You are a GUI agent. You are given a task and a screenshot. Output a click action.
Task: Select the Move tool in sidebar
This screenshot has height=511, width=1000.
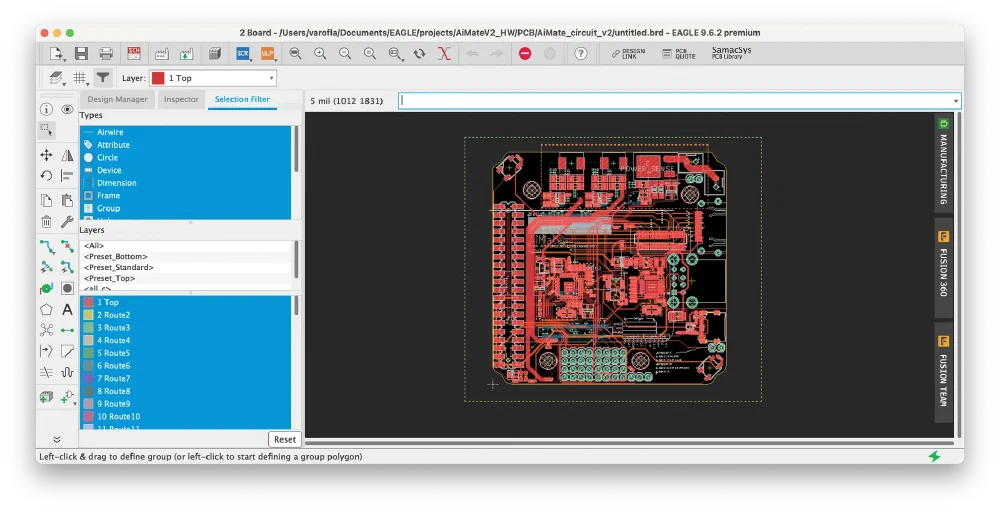click(x=46, y=155)
